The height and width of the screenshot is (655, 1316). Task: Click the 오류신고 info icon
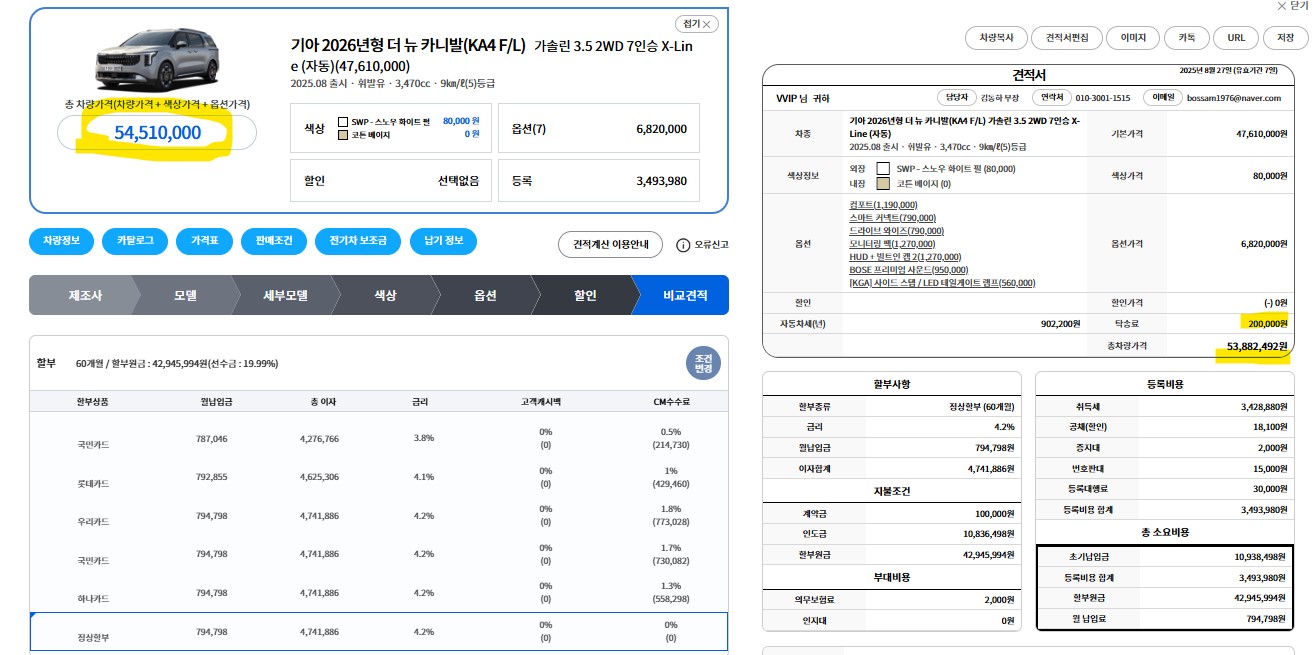point(684,245)
